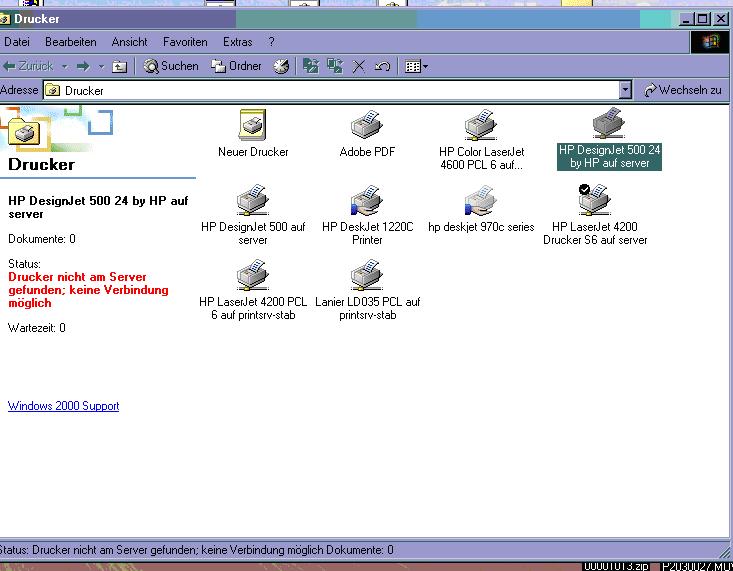This screenshot has width=733, height=571.
Task: Expand the forward button history dropdown
Action: pos(101,67)
